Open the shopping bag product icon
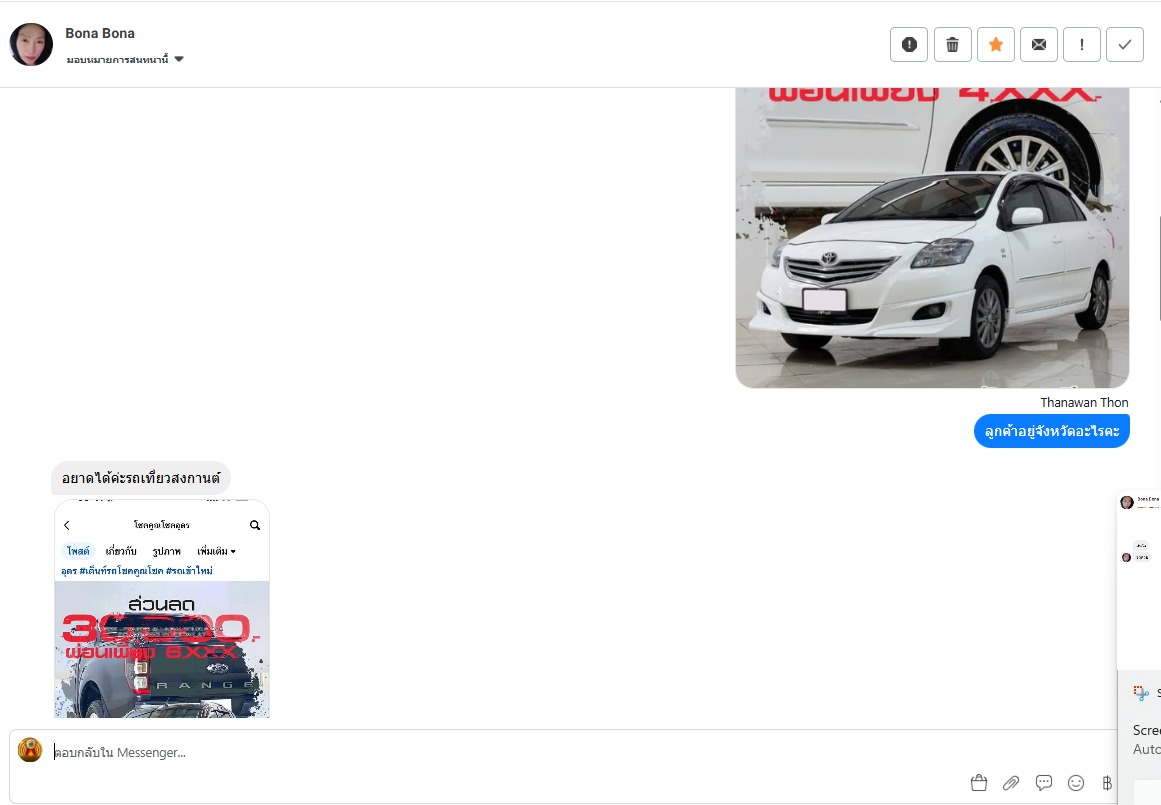The width and height of the screenshot is (1161, 805). 979,783
